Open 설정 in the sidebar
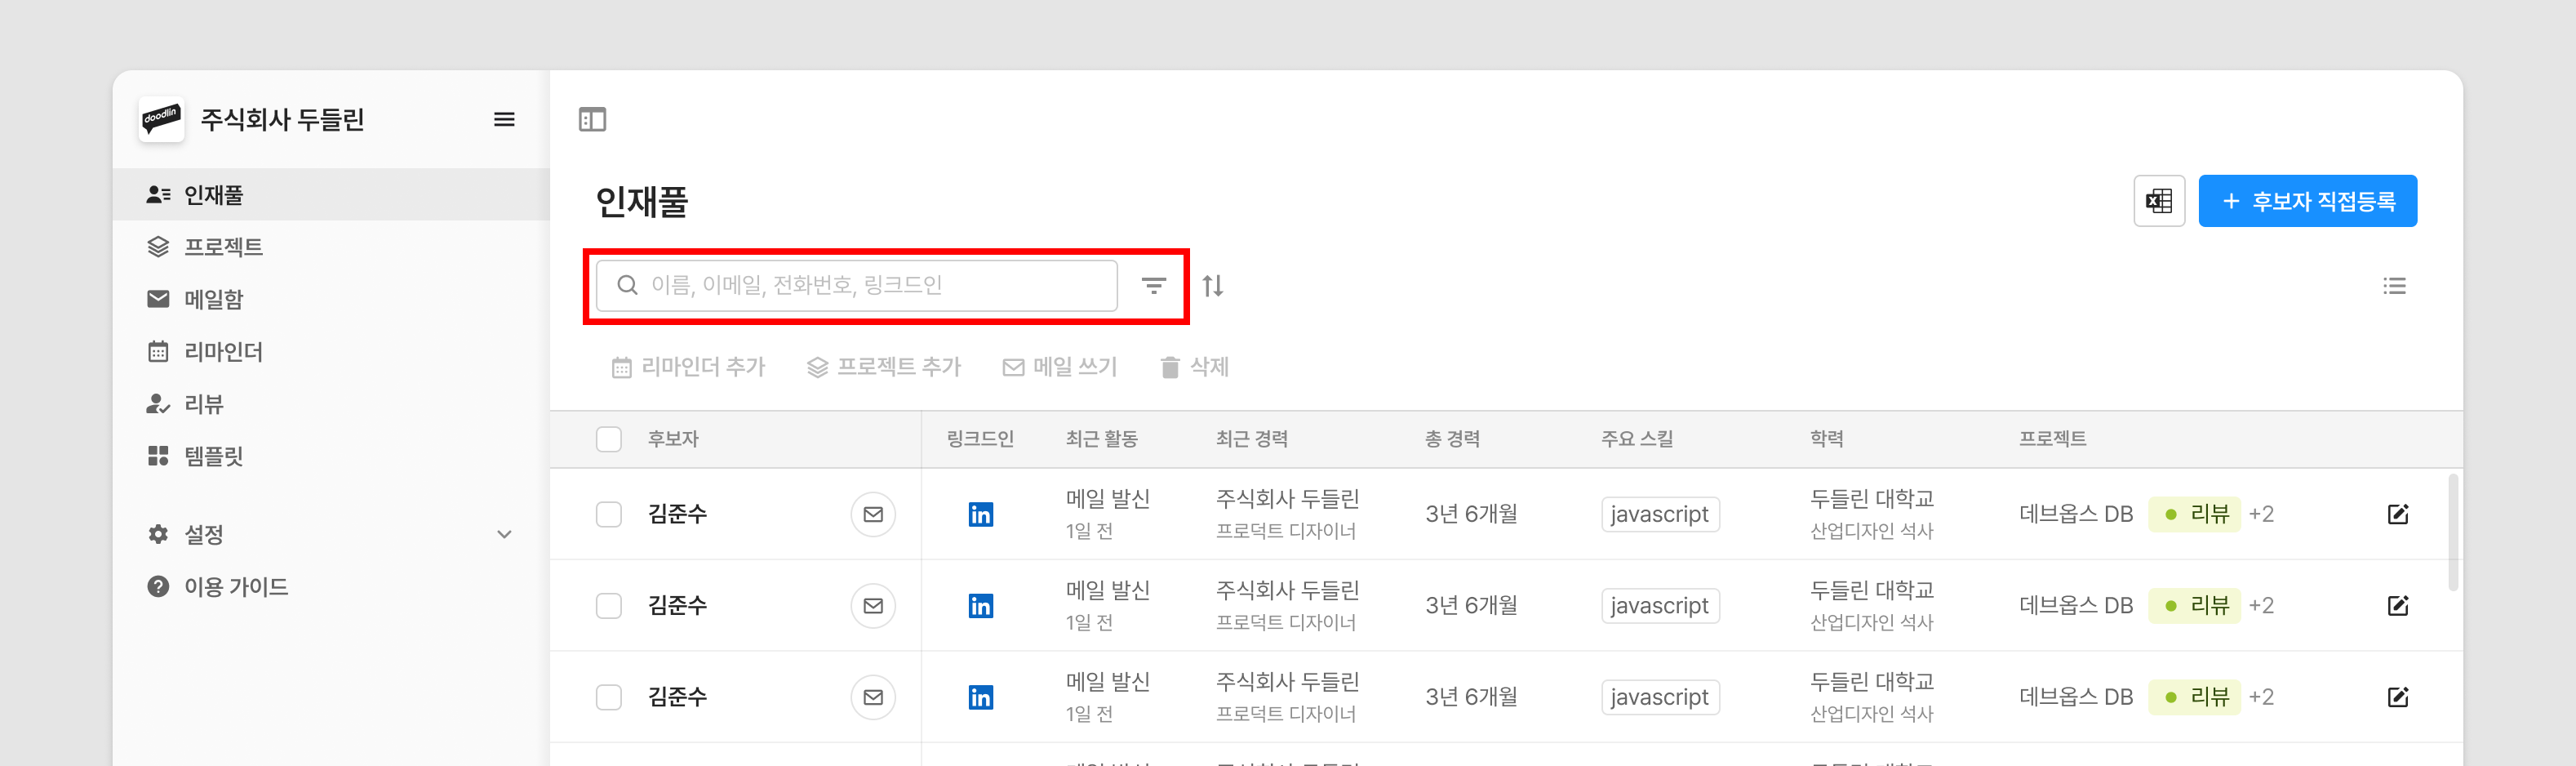This screenshot has width=2576, height=766. 331,534
